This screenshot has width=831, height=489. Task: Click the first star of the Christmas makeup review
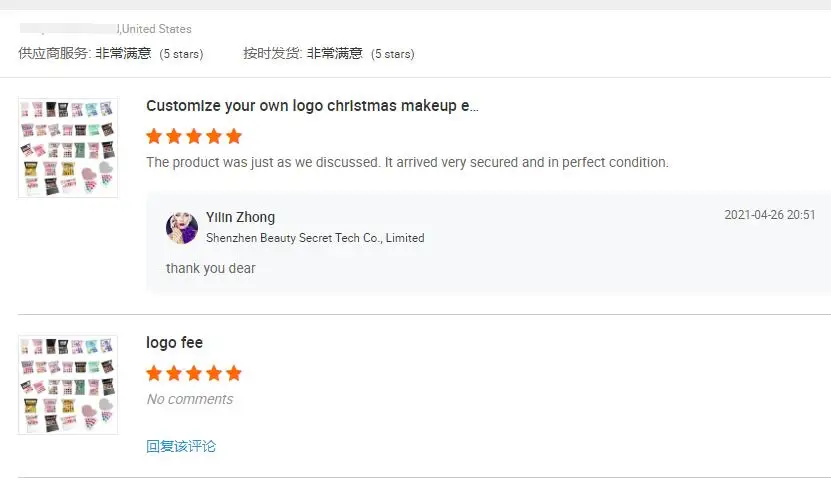point(154,136)
